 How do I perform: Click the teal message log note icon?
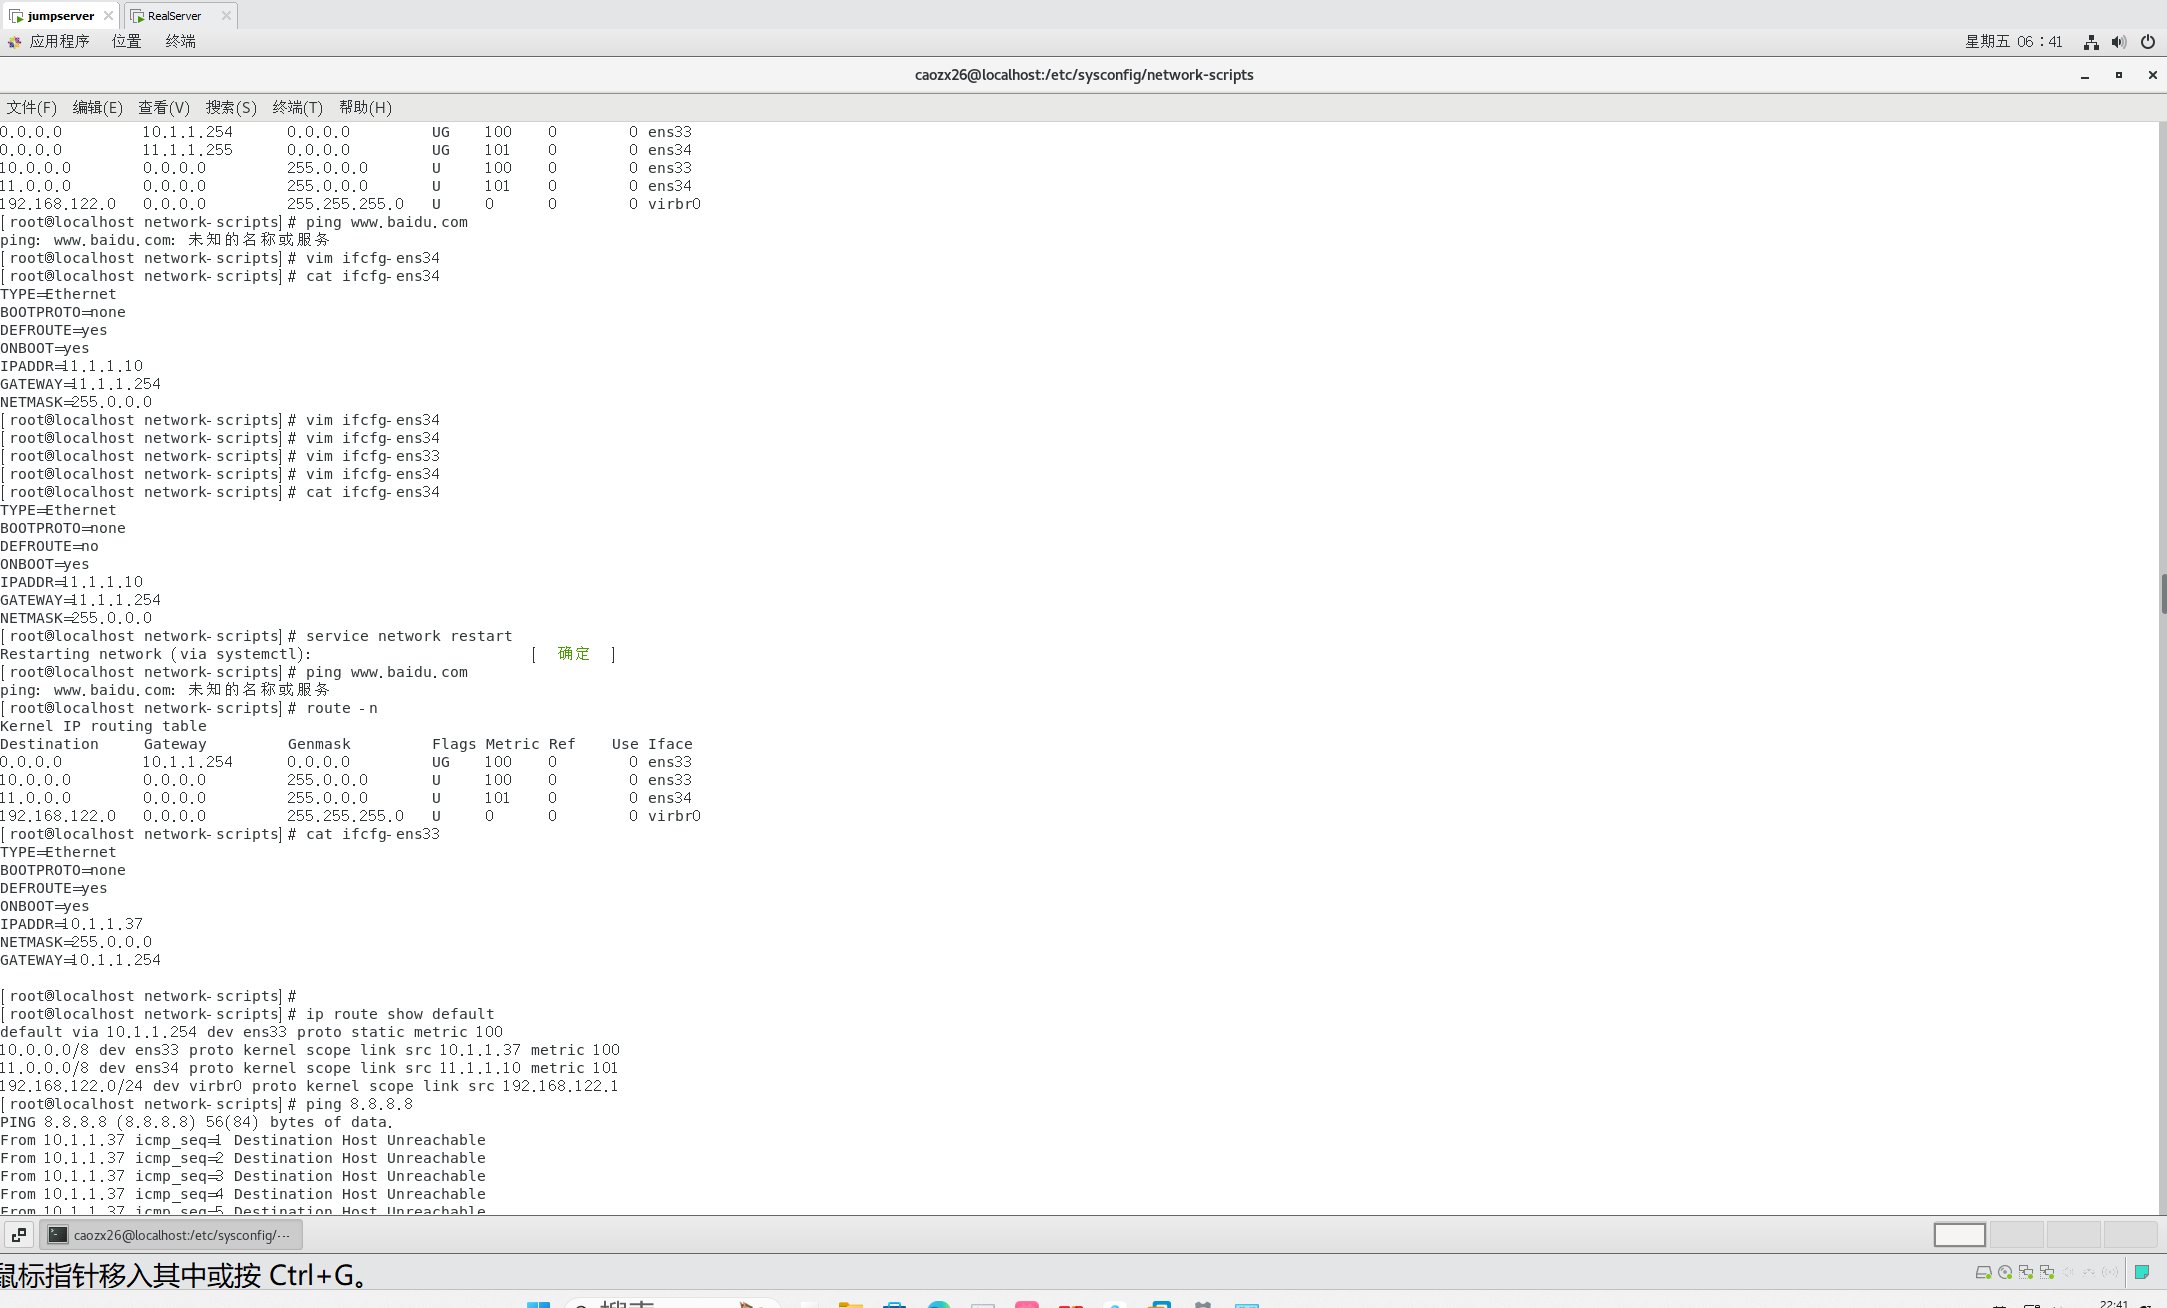click(x=2142, y=1272)
